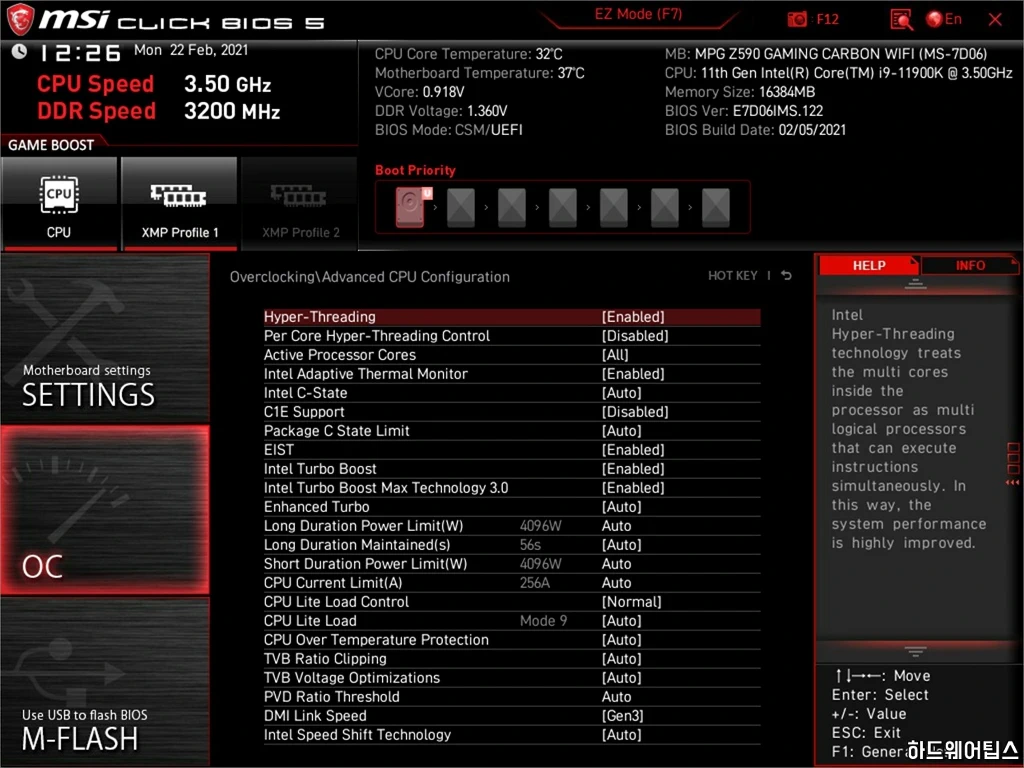Open Intel C-State [Auto] option
This screenshot has height=768, width=1024.
(621, 392)
